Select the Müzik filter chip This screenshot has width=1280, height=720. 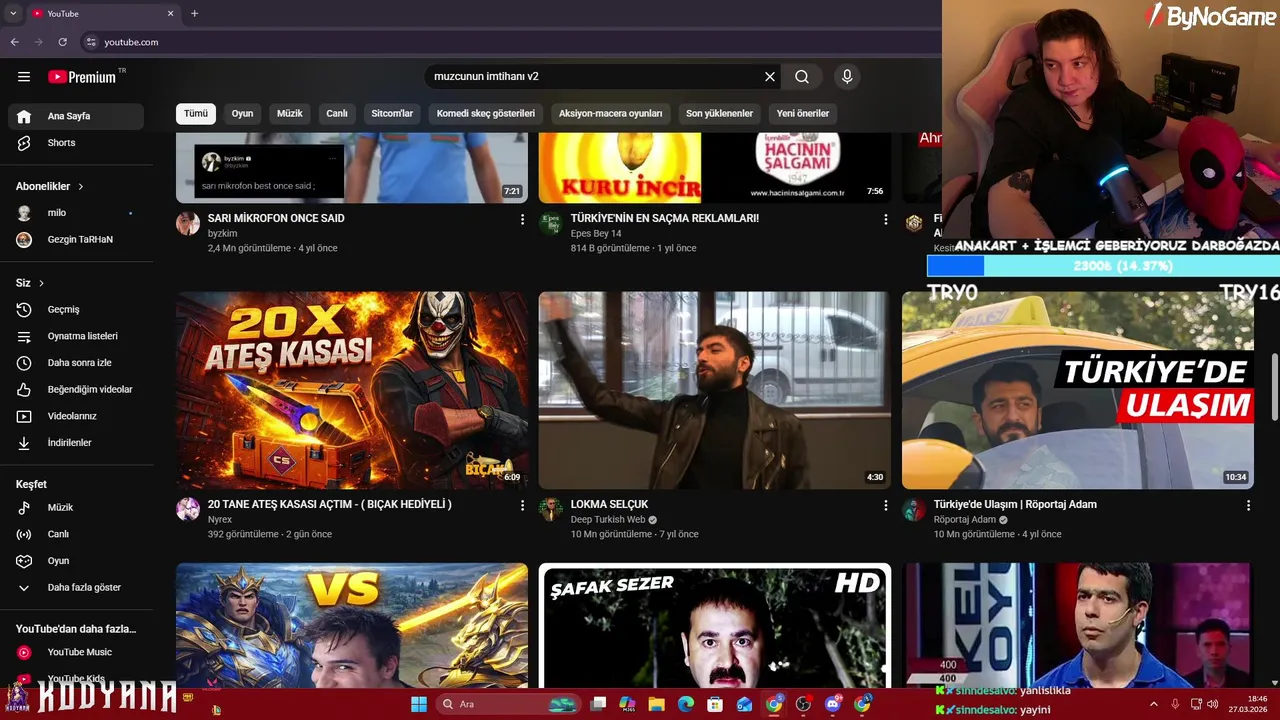click(290, 114)
